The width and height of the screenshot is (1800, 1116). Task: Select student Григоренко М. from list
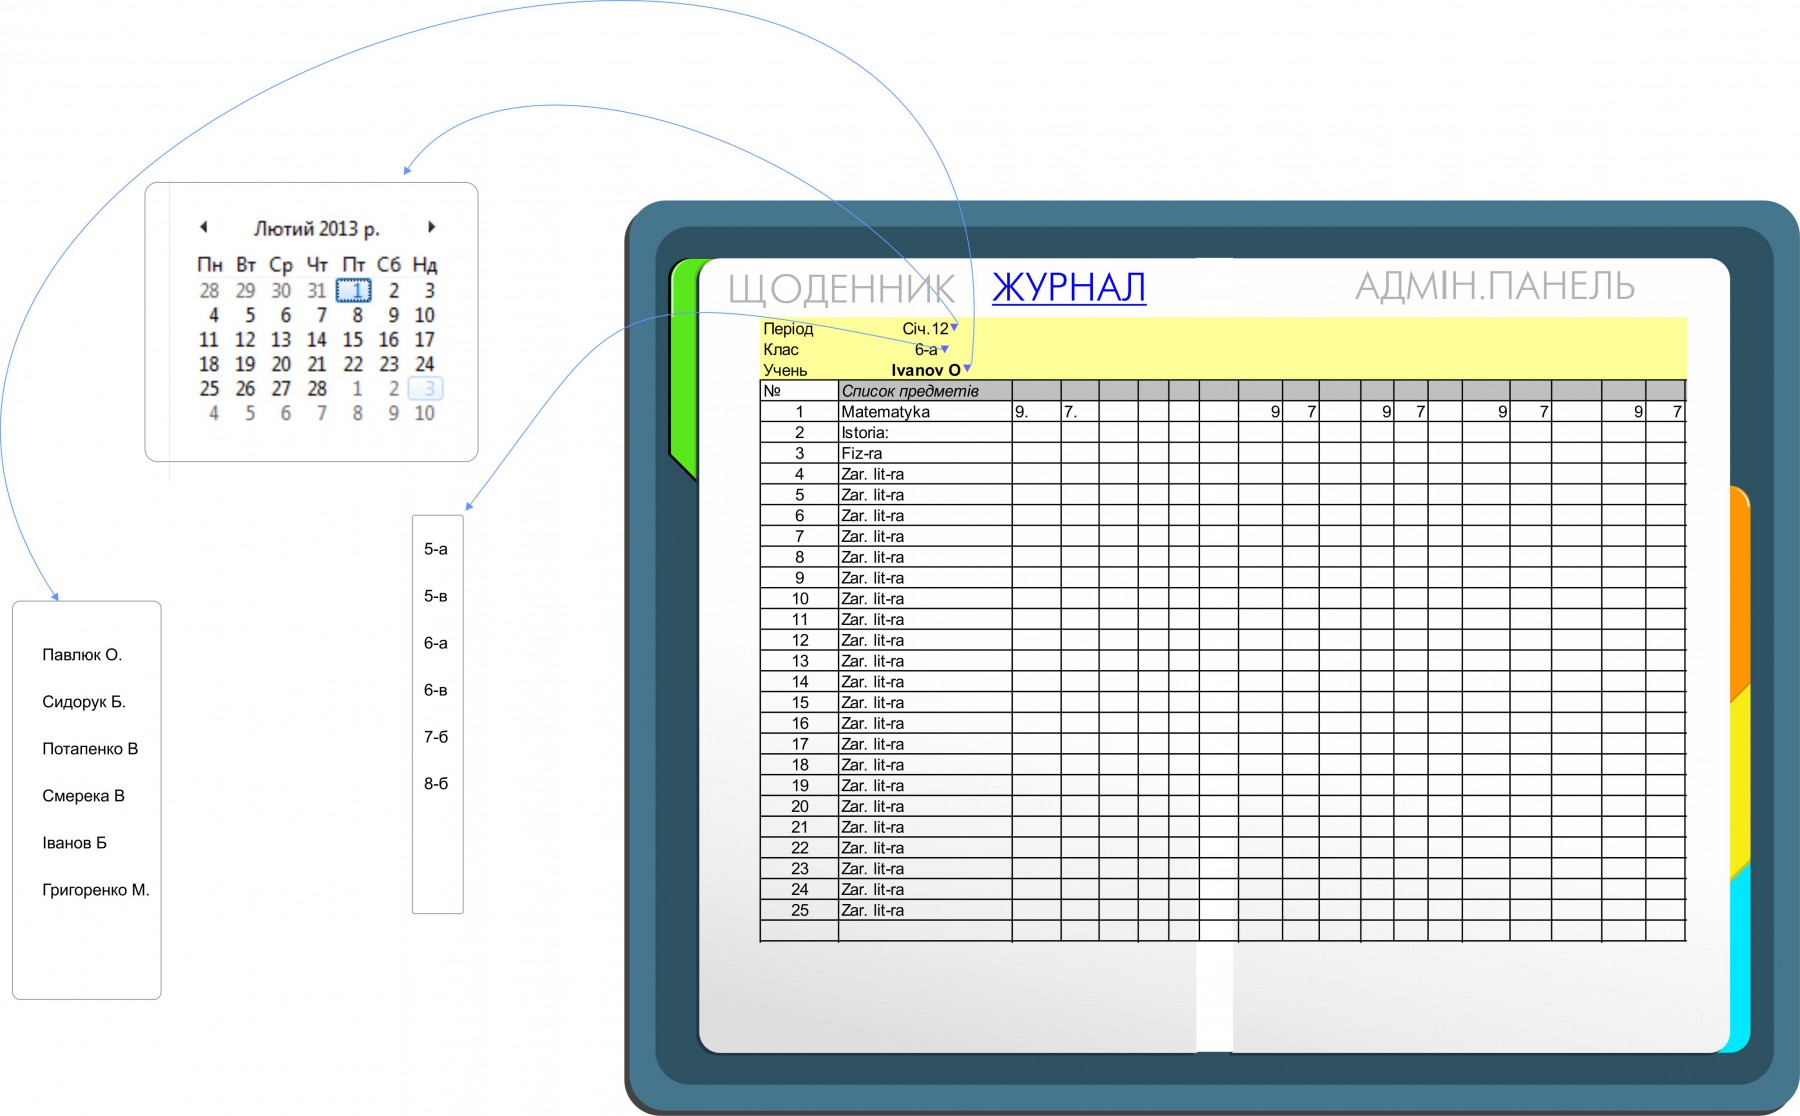tap(95, 890)
